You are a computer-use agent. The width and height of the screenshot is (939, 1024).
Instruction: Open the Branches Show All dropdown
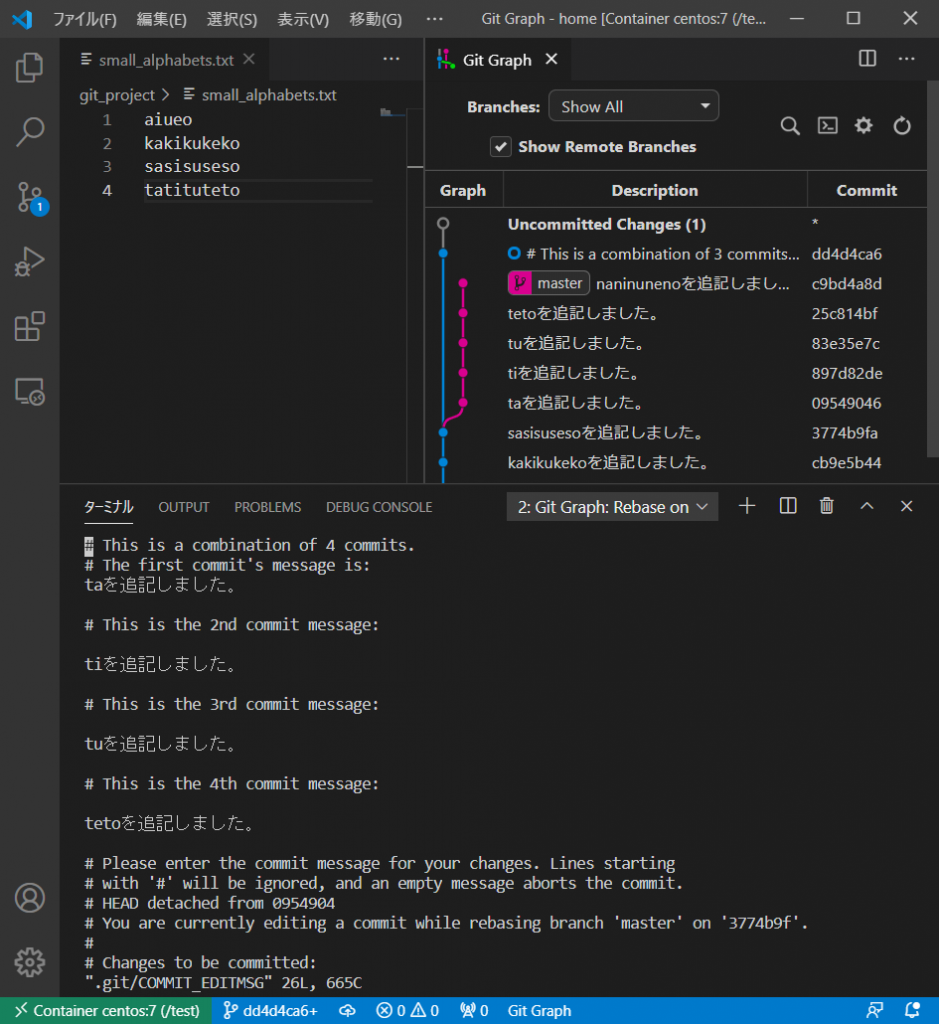point(633,105)
